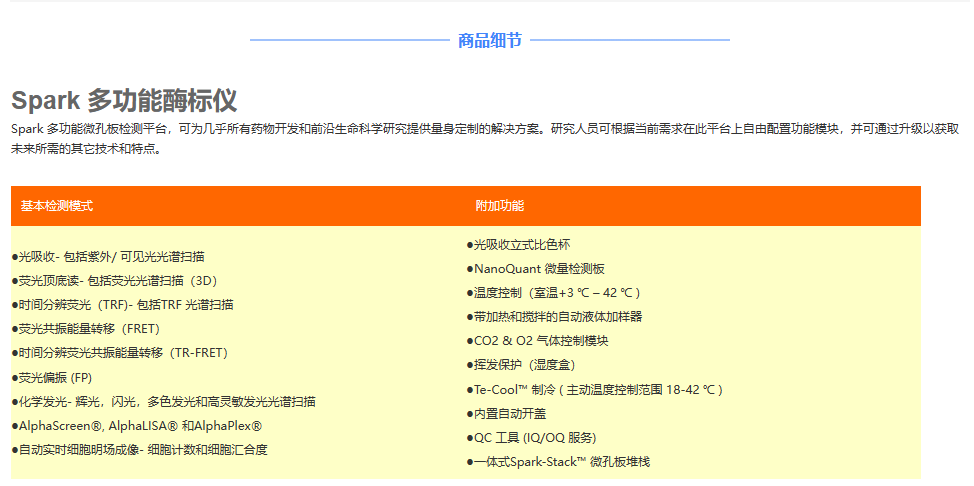Click the 光吸收立式比色杯 line
Viewport: 974px width, 486px height.
click(x=518, y=245)
